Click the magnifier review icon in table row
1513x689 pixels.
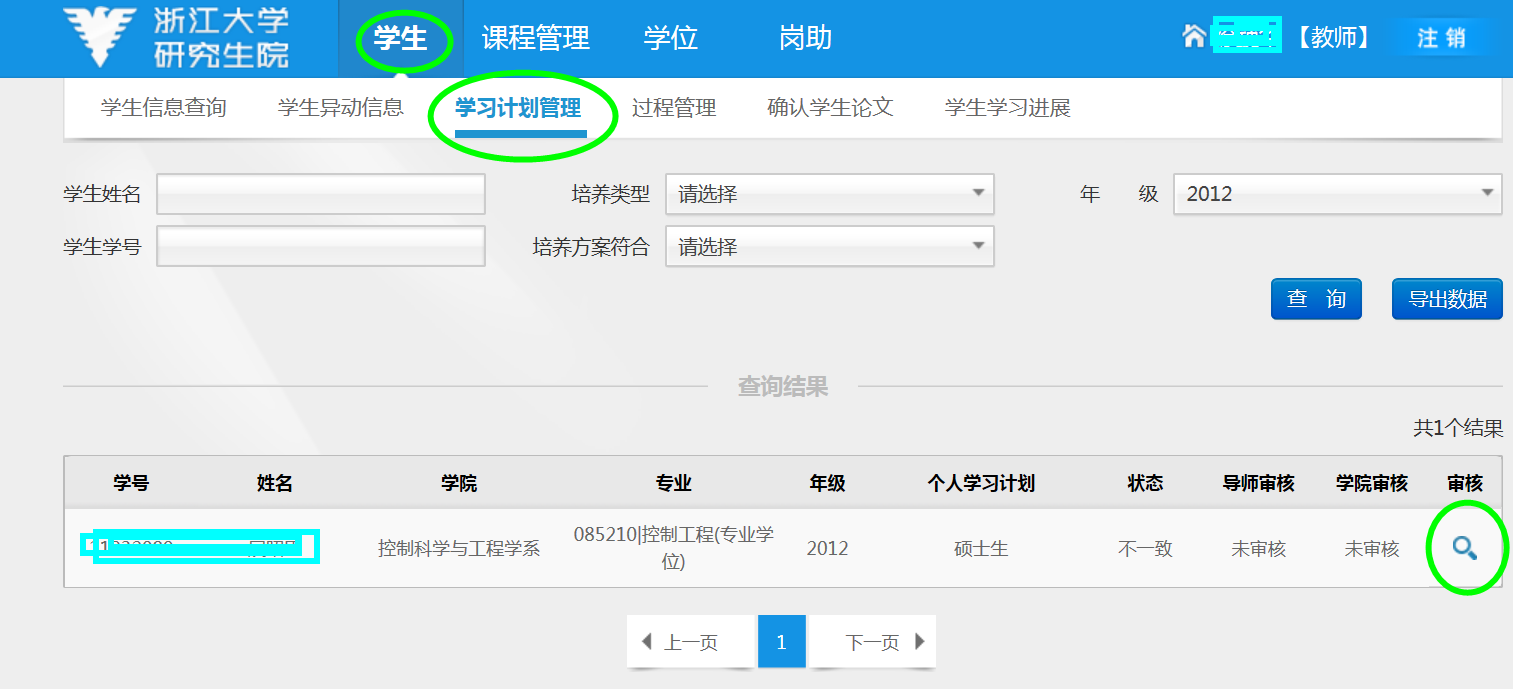pos(1464,548)
